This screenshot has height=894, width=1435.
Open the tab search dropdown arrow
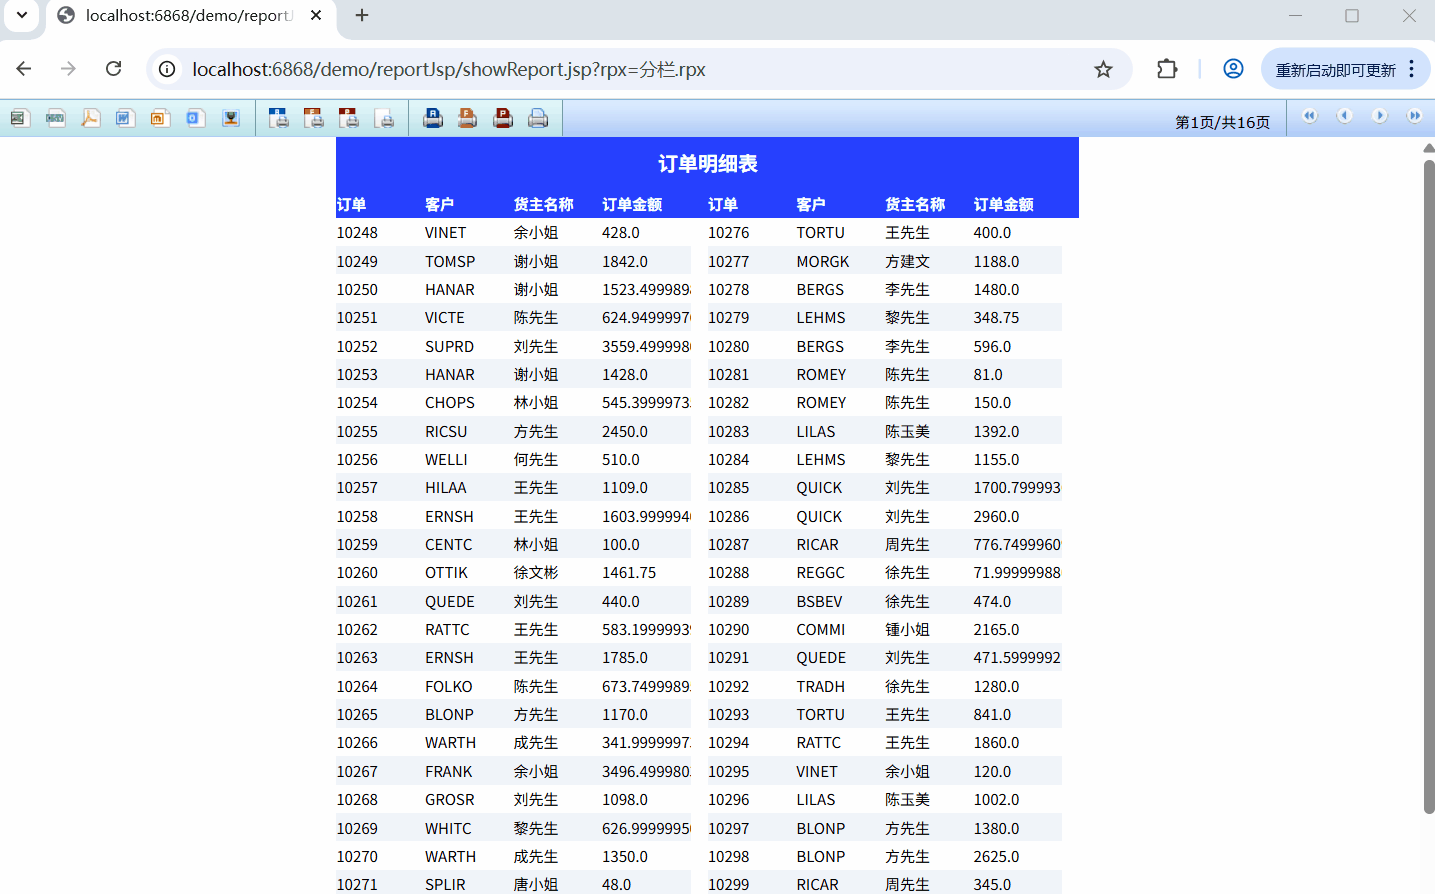(22, 15)
